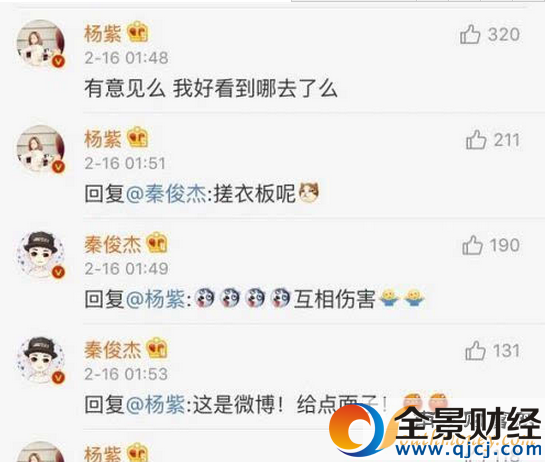Open the @杨紫 mention in 互相伤害 reply
Screen dimensions: 553x465
point(156,299)
